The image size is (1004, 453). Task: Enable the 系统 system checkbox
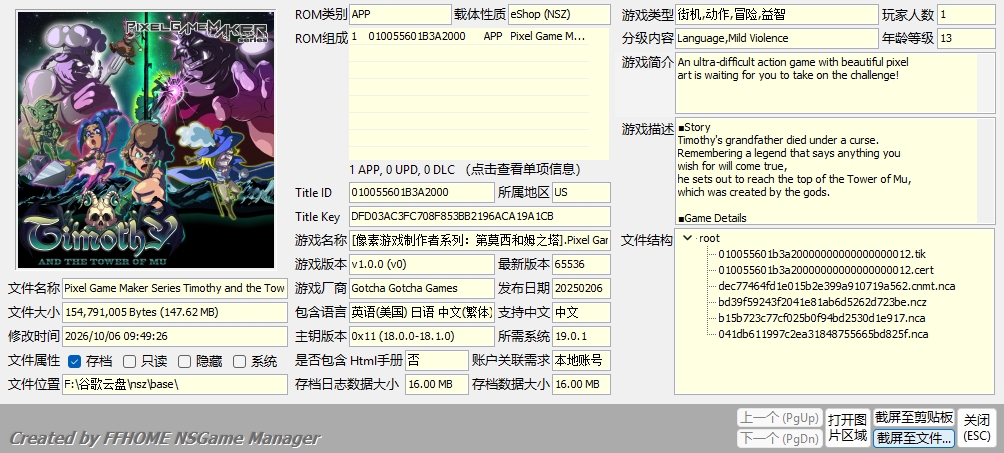[x=239, y=361]
